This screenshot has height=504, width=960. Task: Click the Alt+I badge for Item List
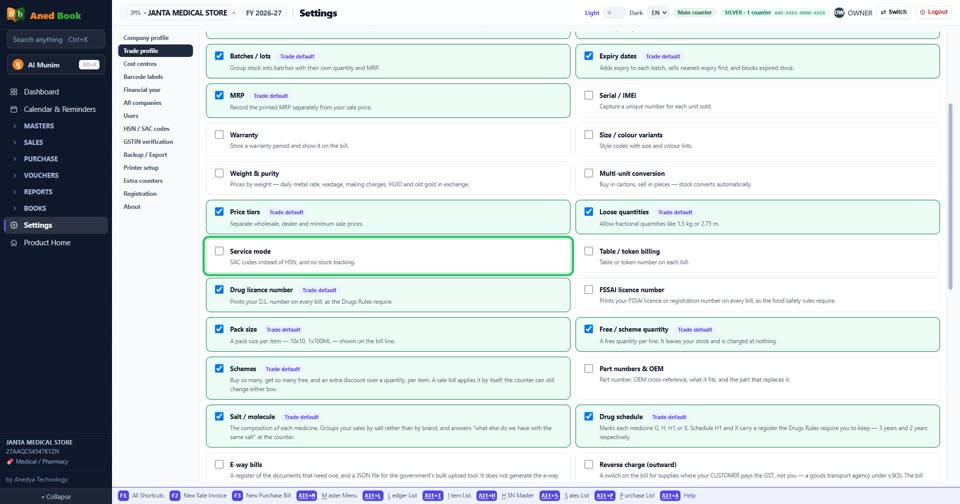[432, 495]
